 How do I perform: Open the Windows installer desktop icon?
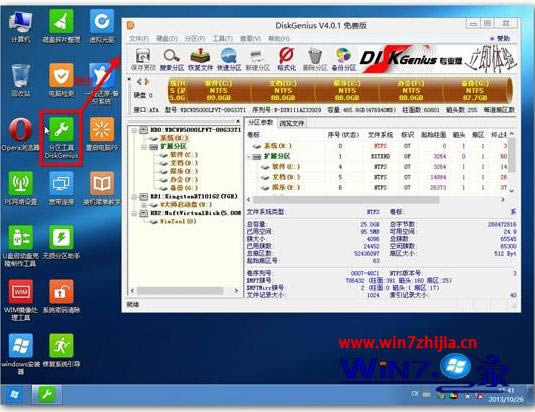coord(21,354)
